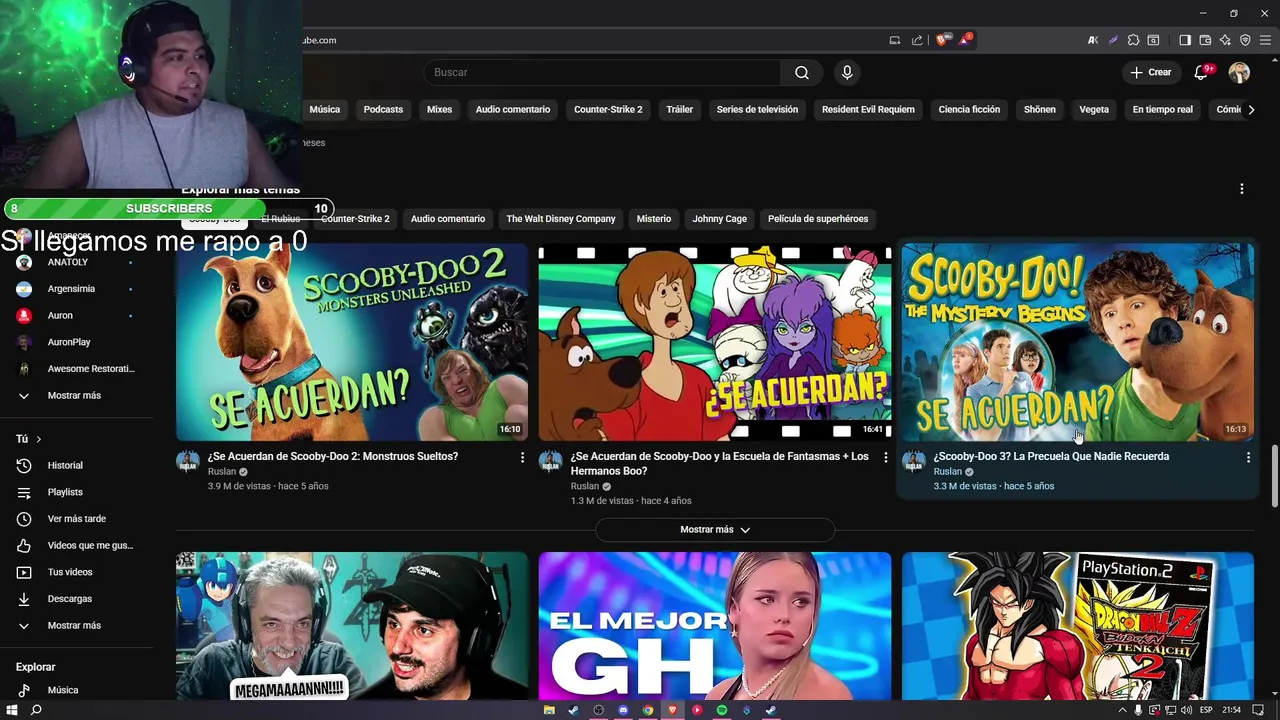Viewport: 1280px width, 720px height.
Task: Click the Brave VPN shield icon
Action: (x=1245, y=40)
